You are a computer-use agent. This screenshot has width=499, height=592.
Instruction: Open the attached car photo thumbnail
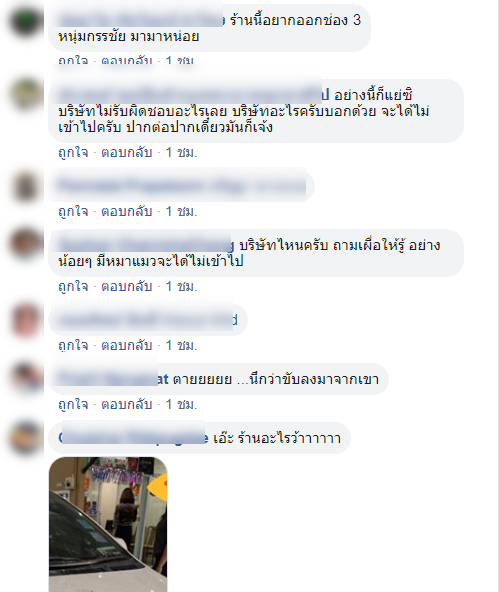(108, 524)
